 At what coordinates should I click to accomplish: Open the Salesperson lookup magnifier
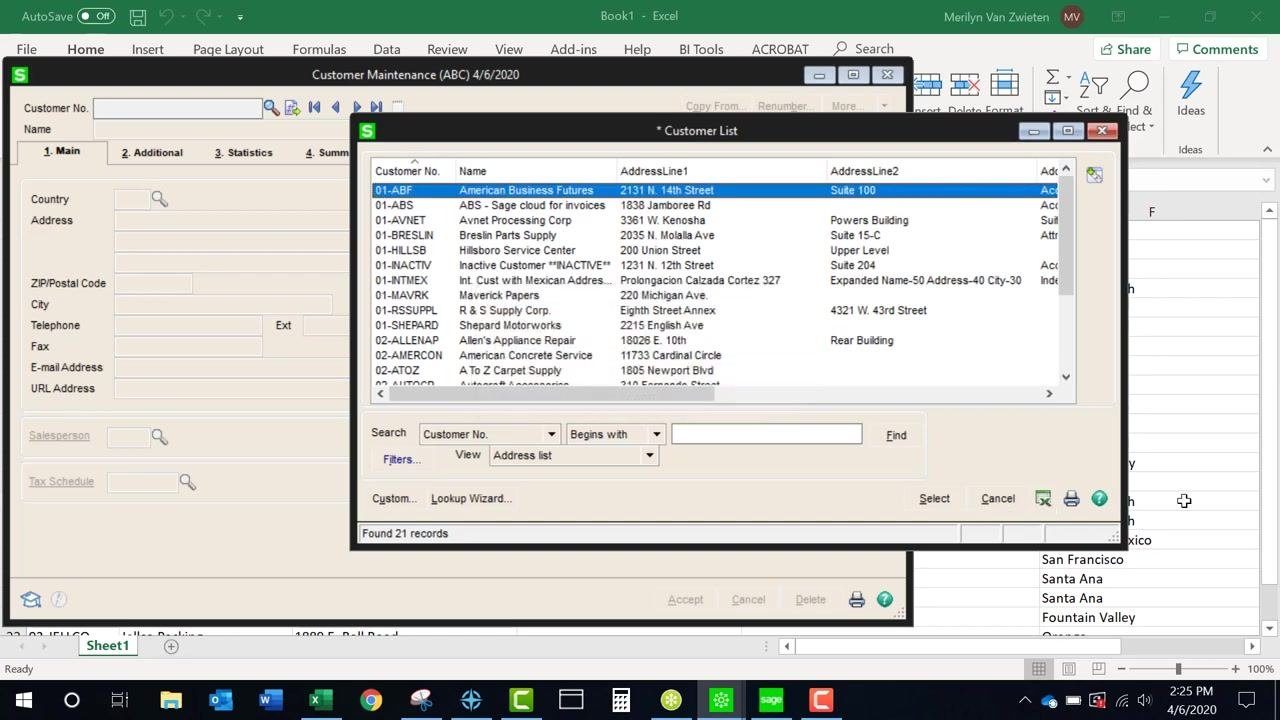pos(159,436)
